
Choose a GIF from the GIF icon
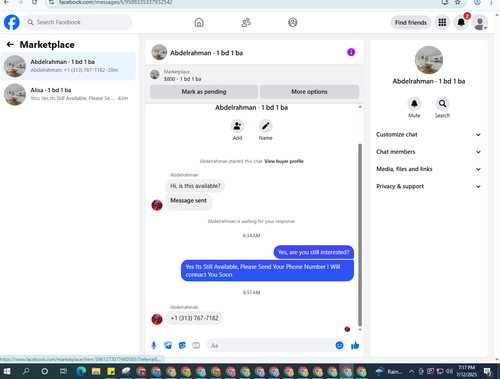pos(196,345)
